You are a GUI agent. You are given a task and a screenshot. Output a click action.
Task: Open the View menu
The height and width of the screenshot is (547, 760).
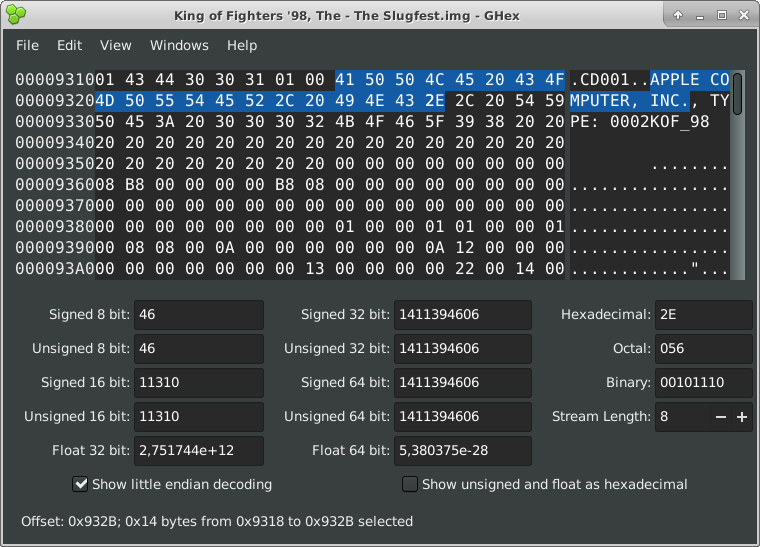click(115, 46)
